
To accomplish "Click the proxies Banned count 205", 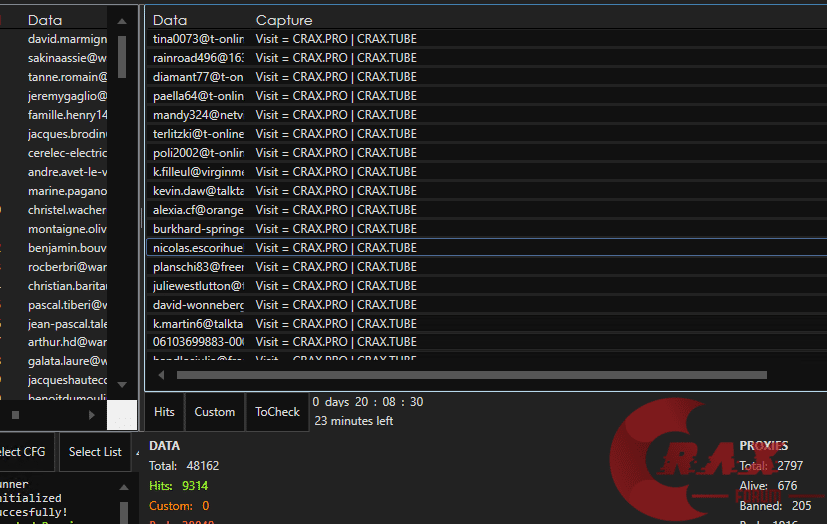I will point(802,506).
